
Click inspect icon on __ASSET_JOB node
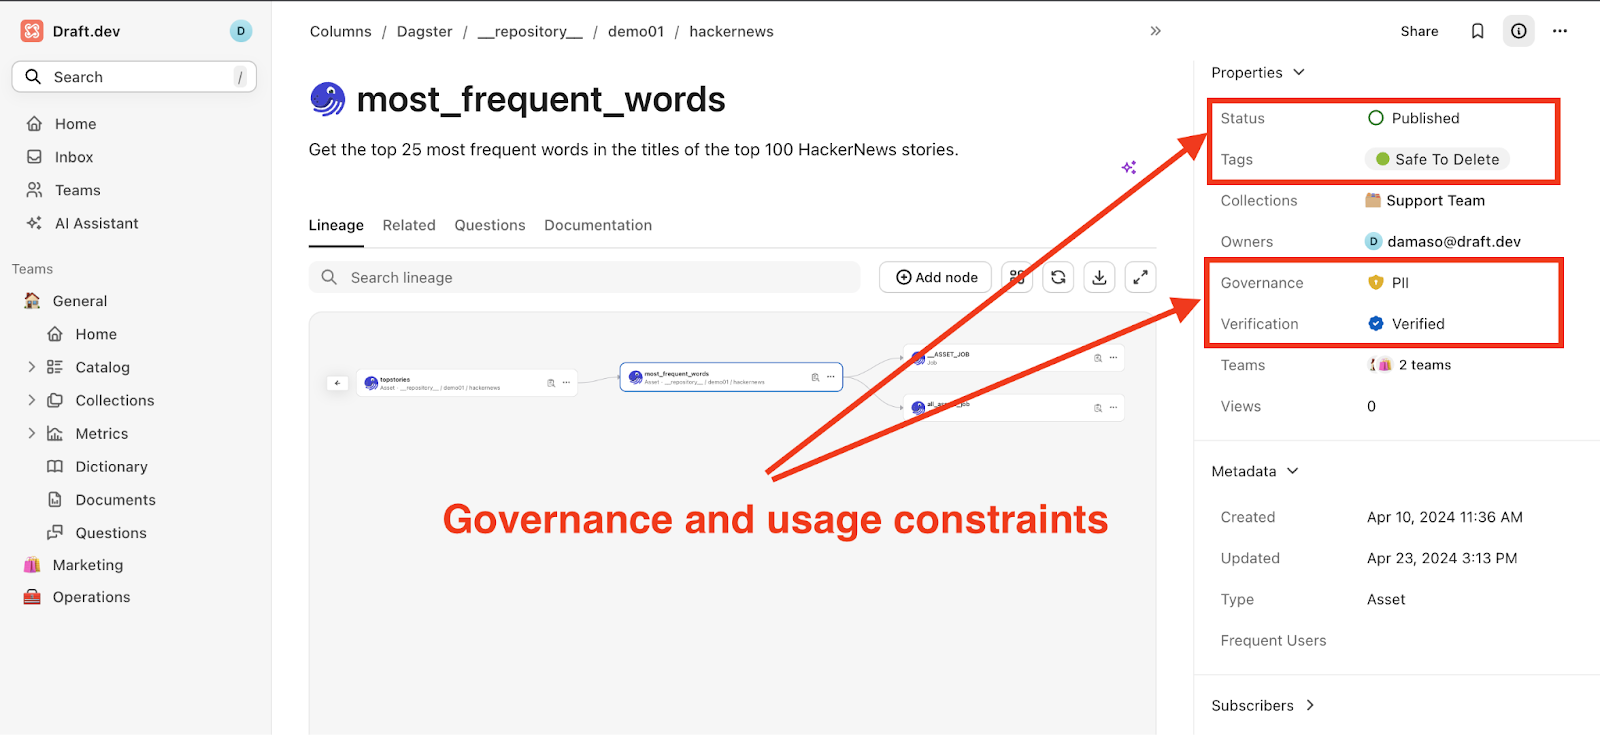point(1098,358)
